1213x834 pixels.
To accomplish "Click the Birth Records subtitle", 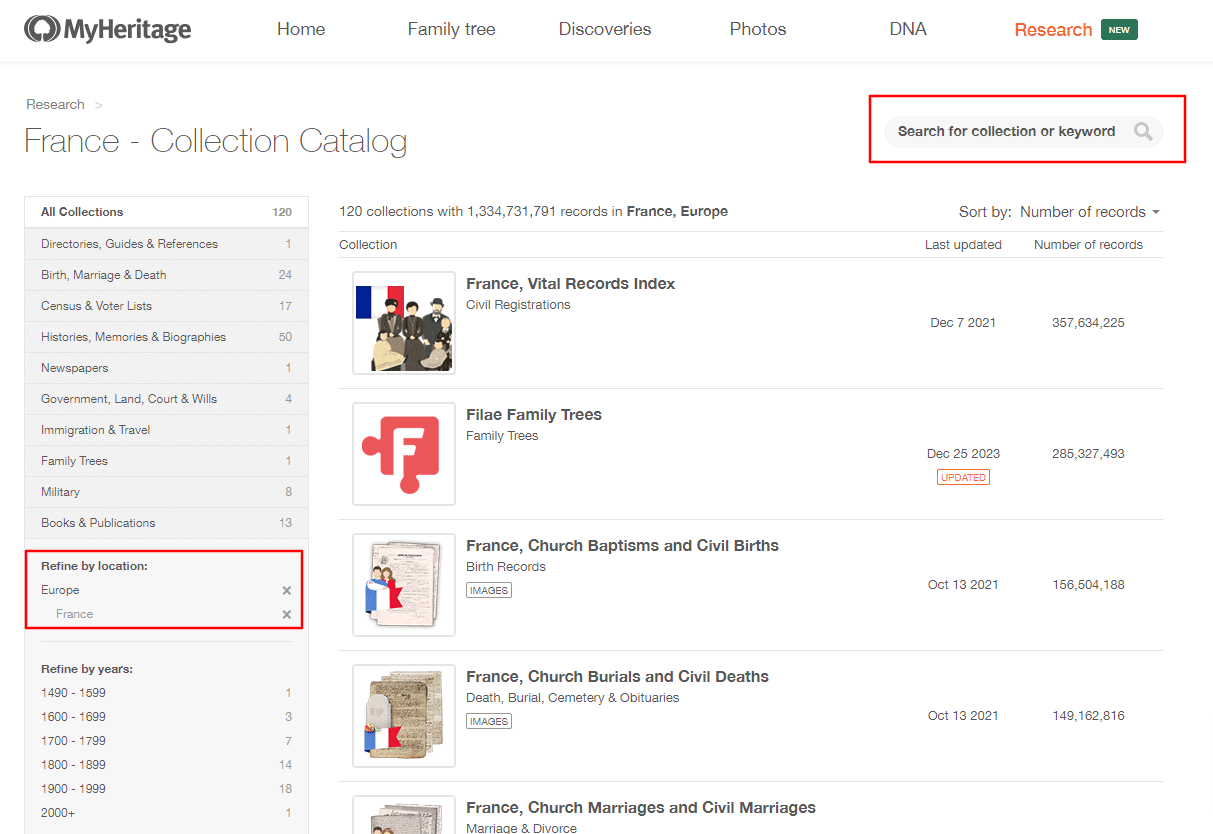I will pos(506,567).
